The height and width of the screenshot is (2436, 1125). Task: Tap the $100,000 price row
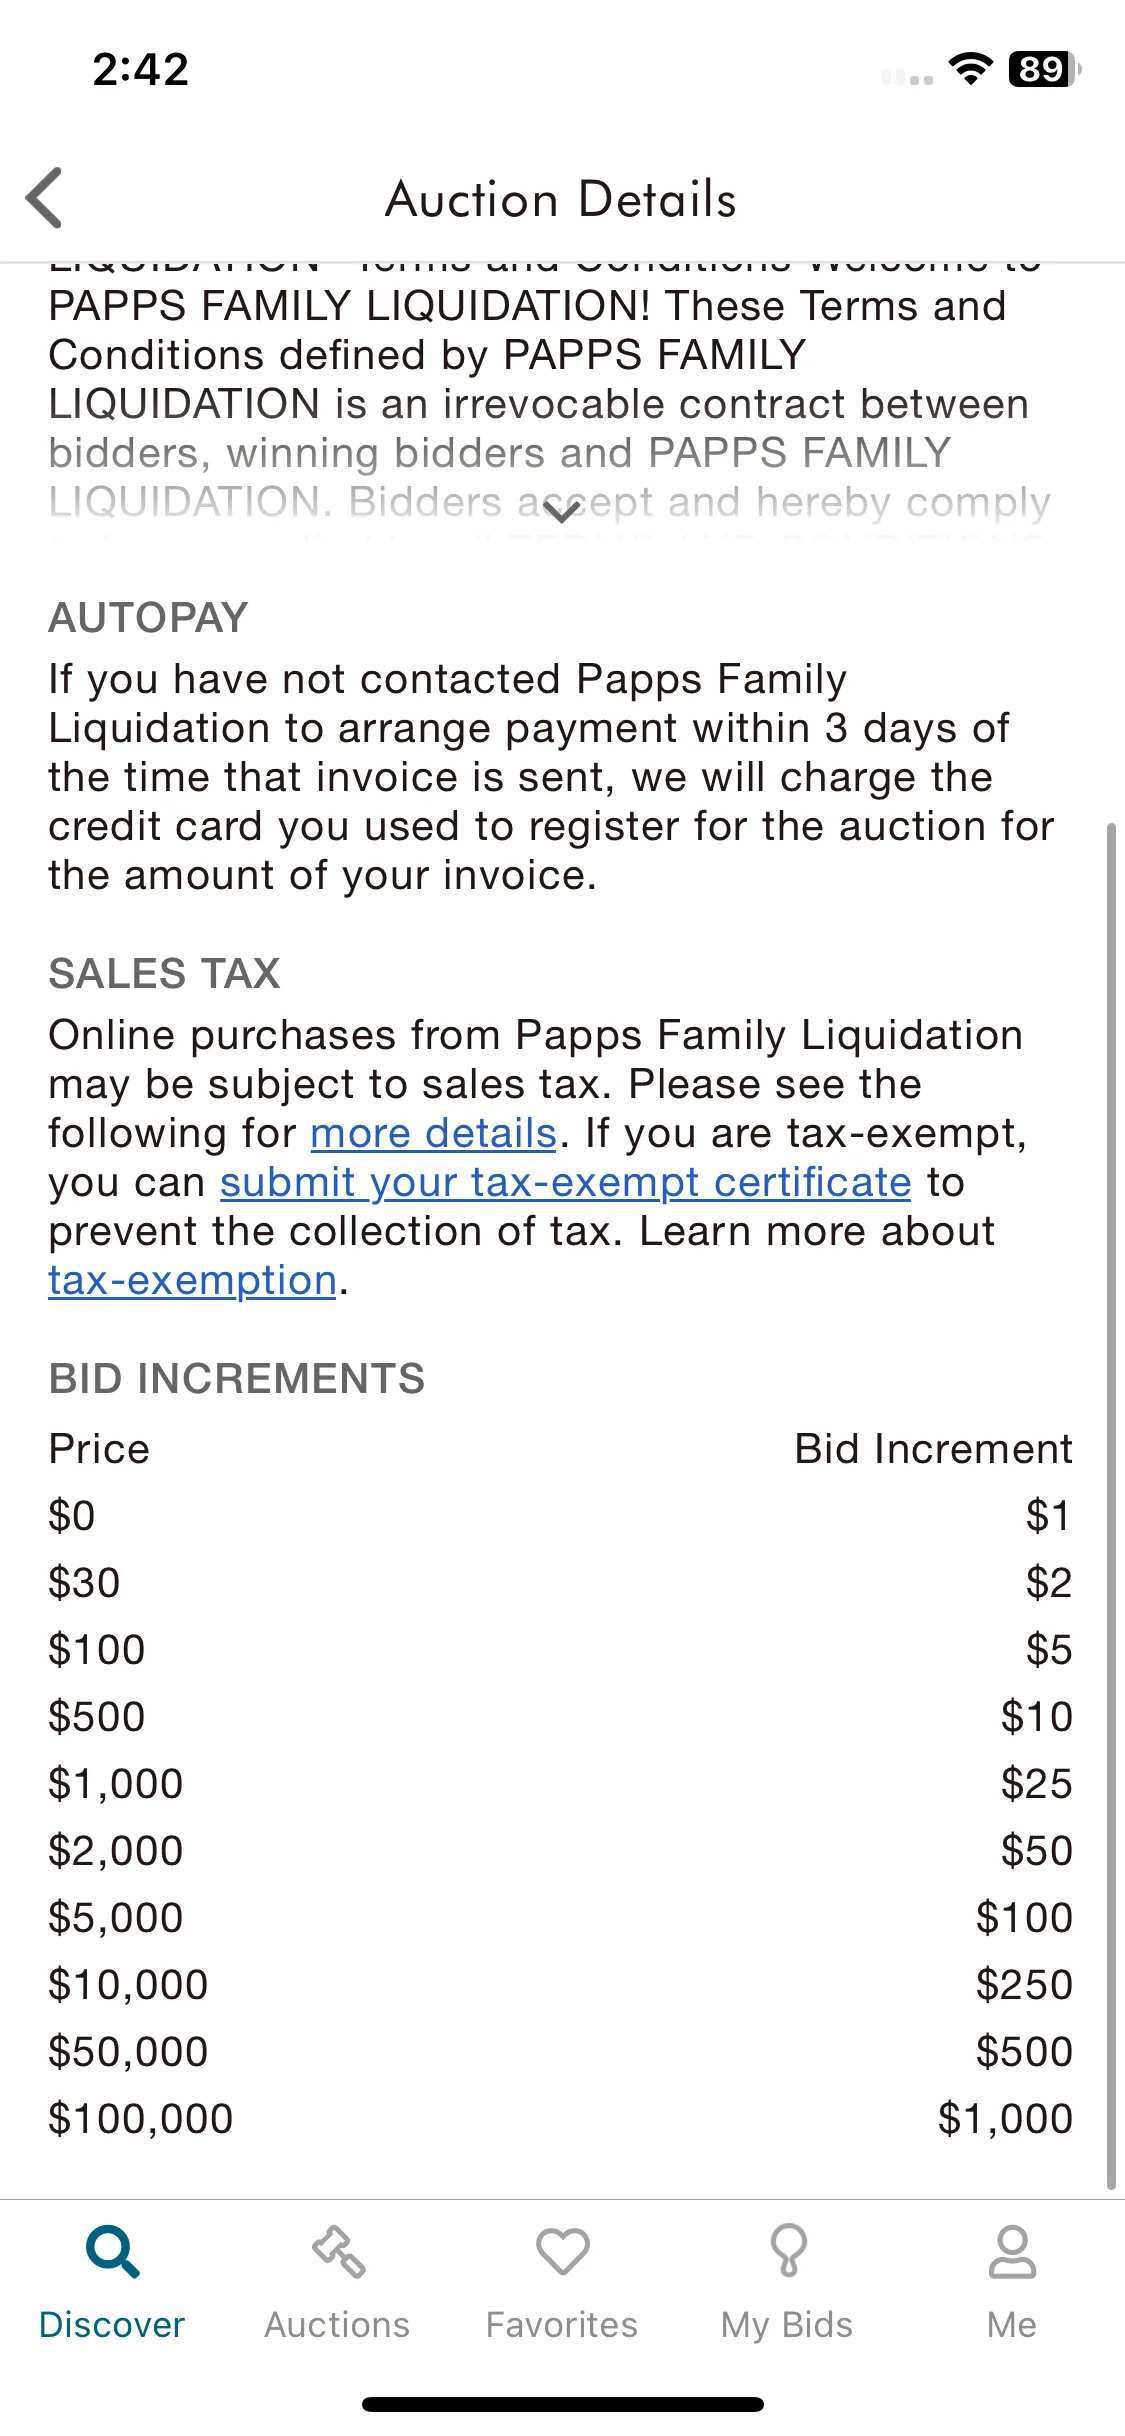[x=560, y=2118]
